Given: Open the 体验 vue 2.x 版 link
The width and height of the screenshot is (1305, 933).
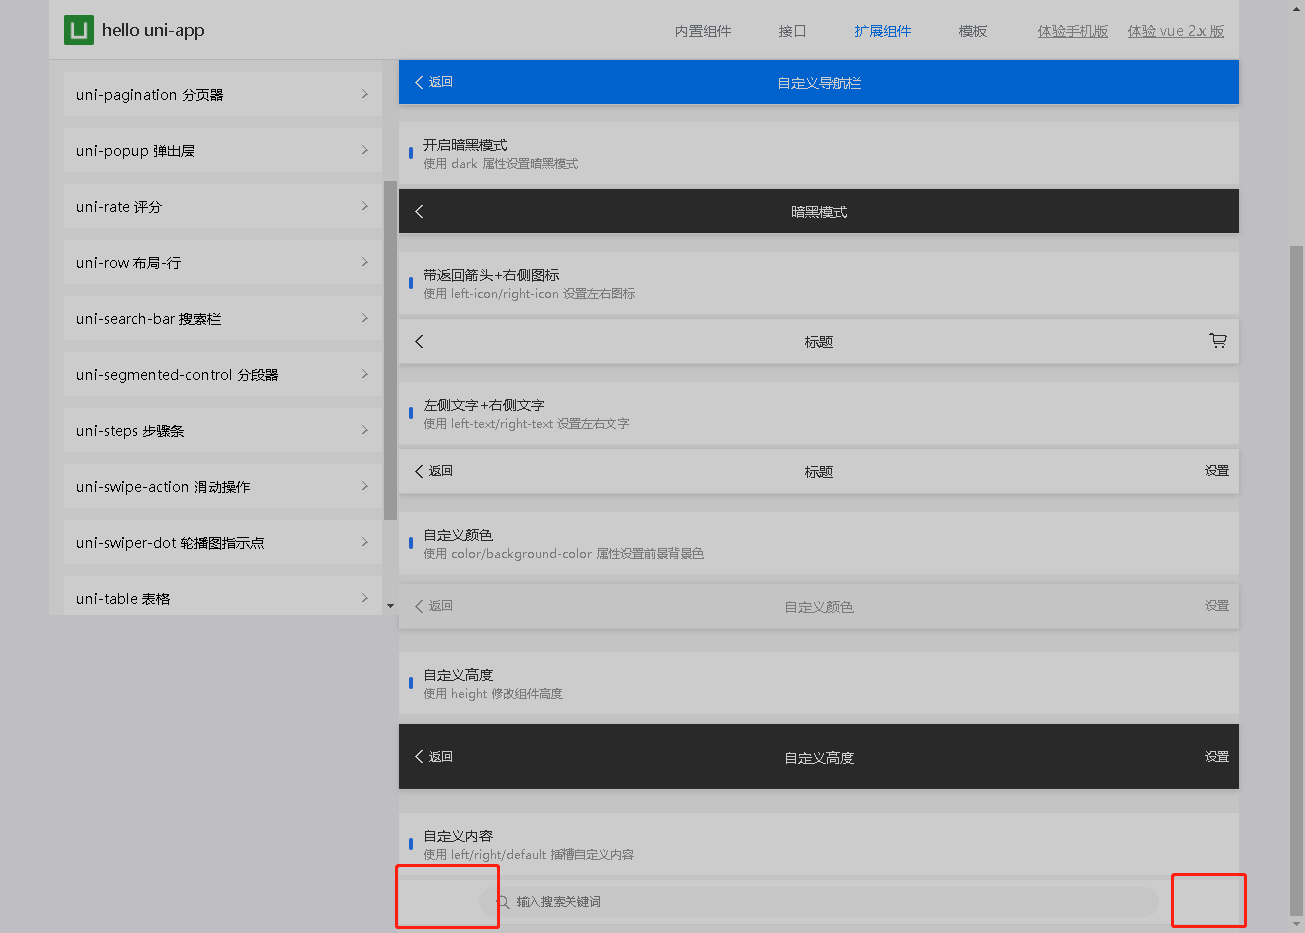Looking at the screenshot, I should 1176,31.
